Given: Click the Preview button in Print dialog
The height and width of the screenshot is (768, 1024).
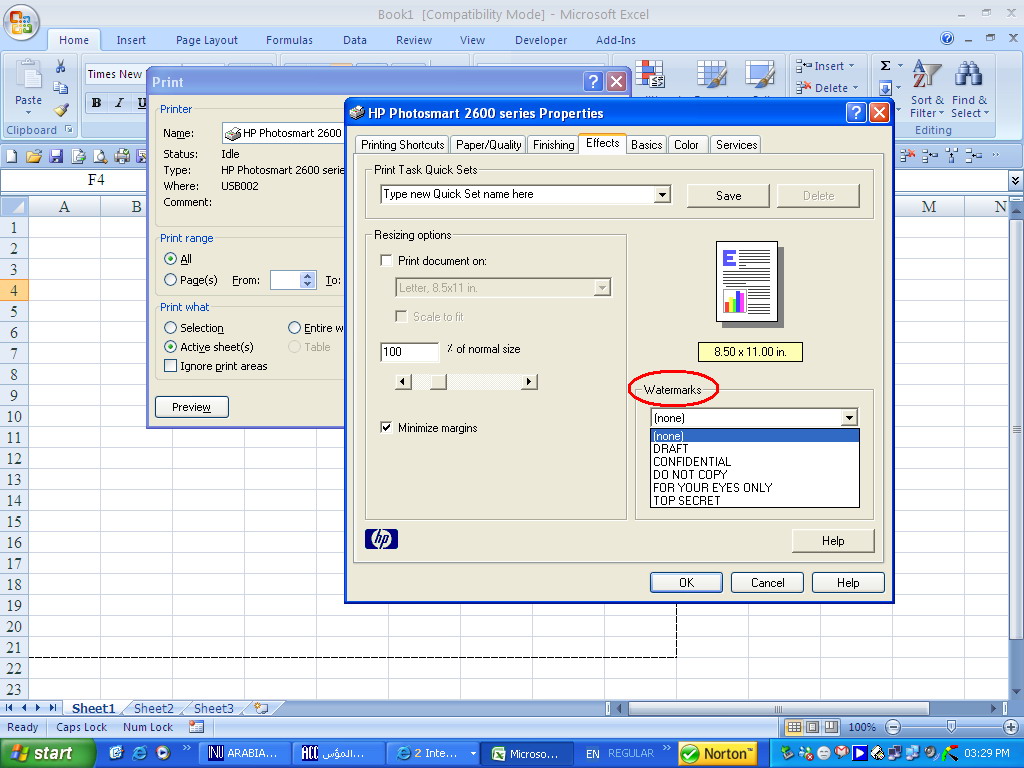Looking at the screenshot, I should 191,407.
